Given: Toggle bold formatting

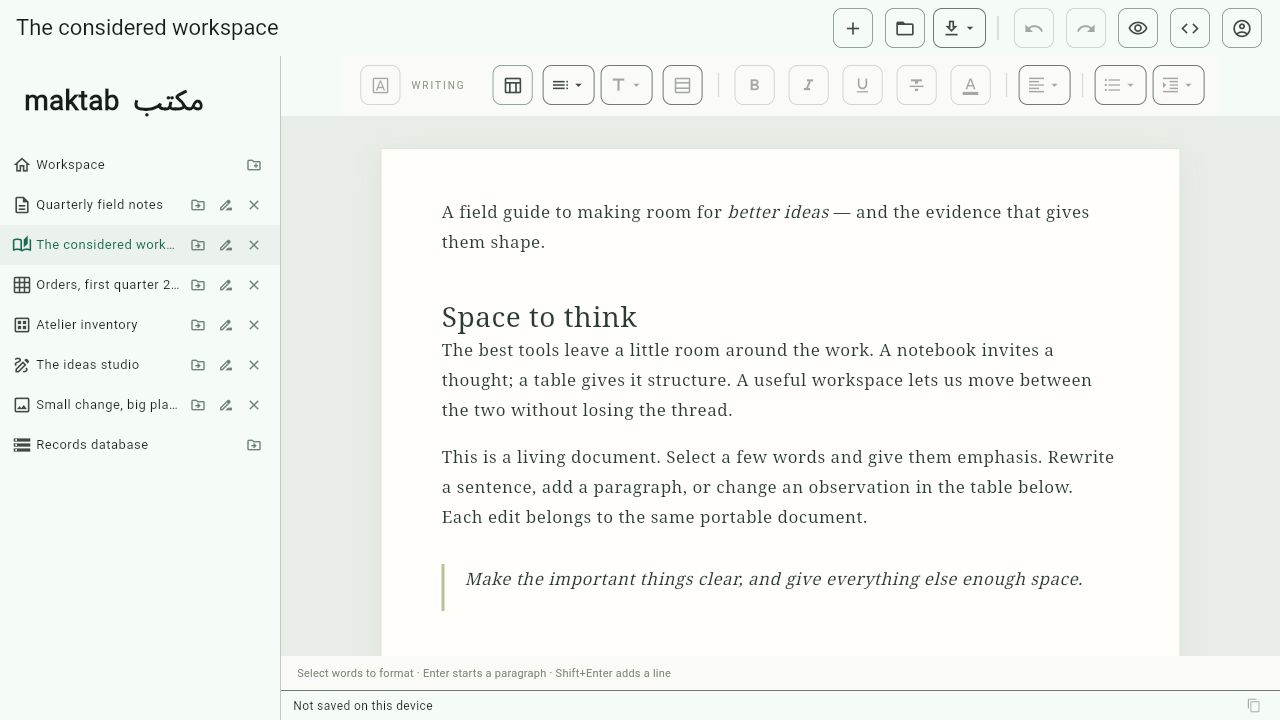Looking at the screenshot, I should tap(754, 85).
